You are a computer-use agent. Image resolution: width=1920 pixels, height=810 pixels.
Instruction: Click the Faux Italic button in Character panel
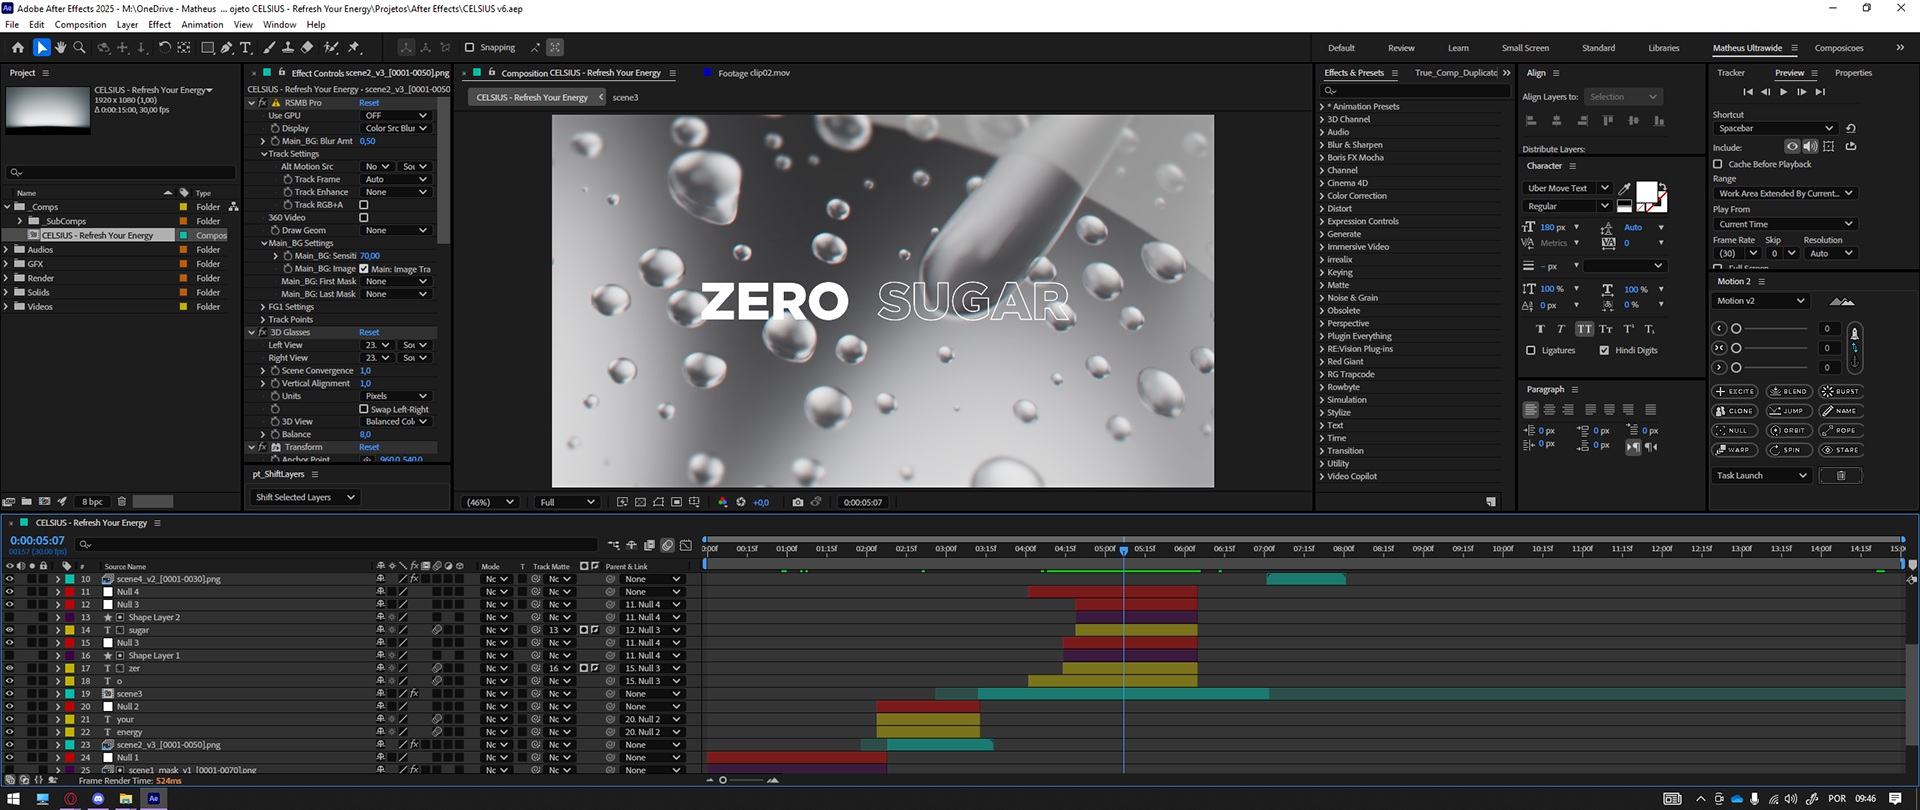point(1561,329)
